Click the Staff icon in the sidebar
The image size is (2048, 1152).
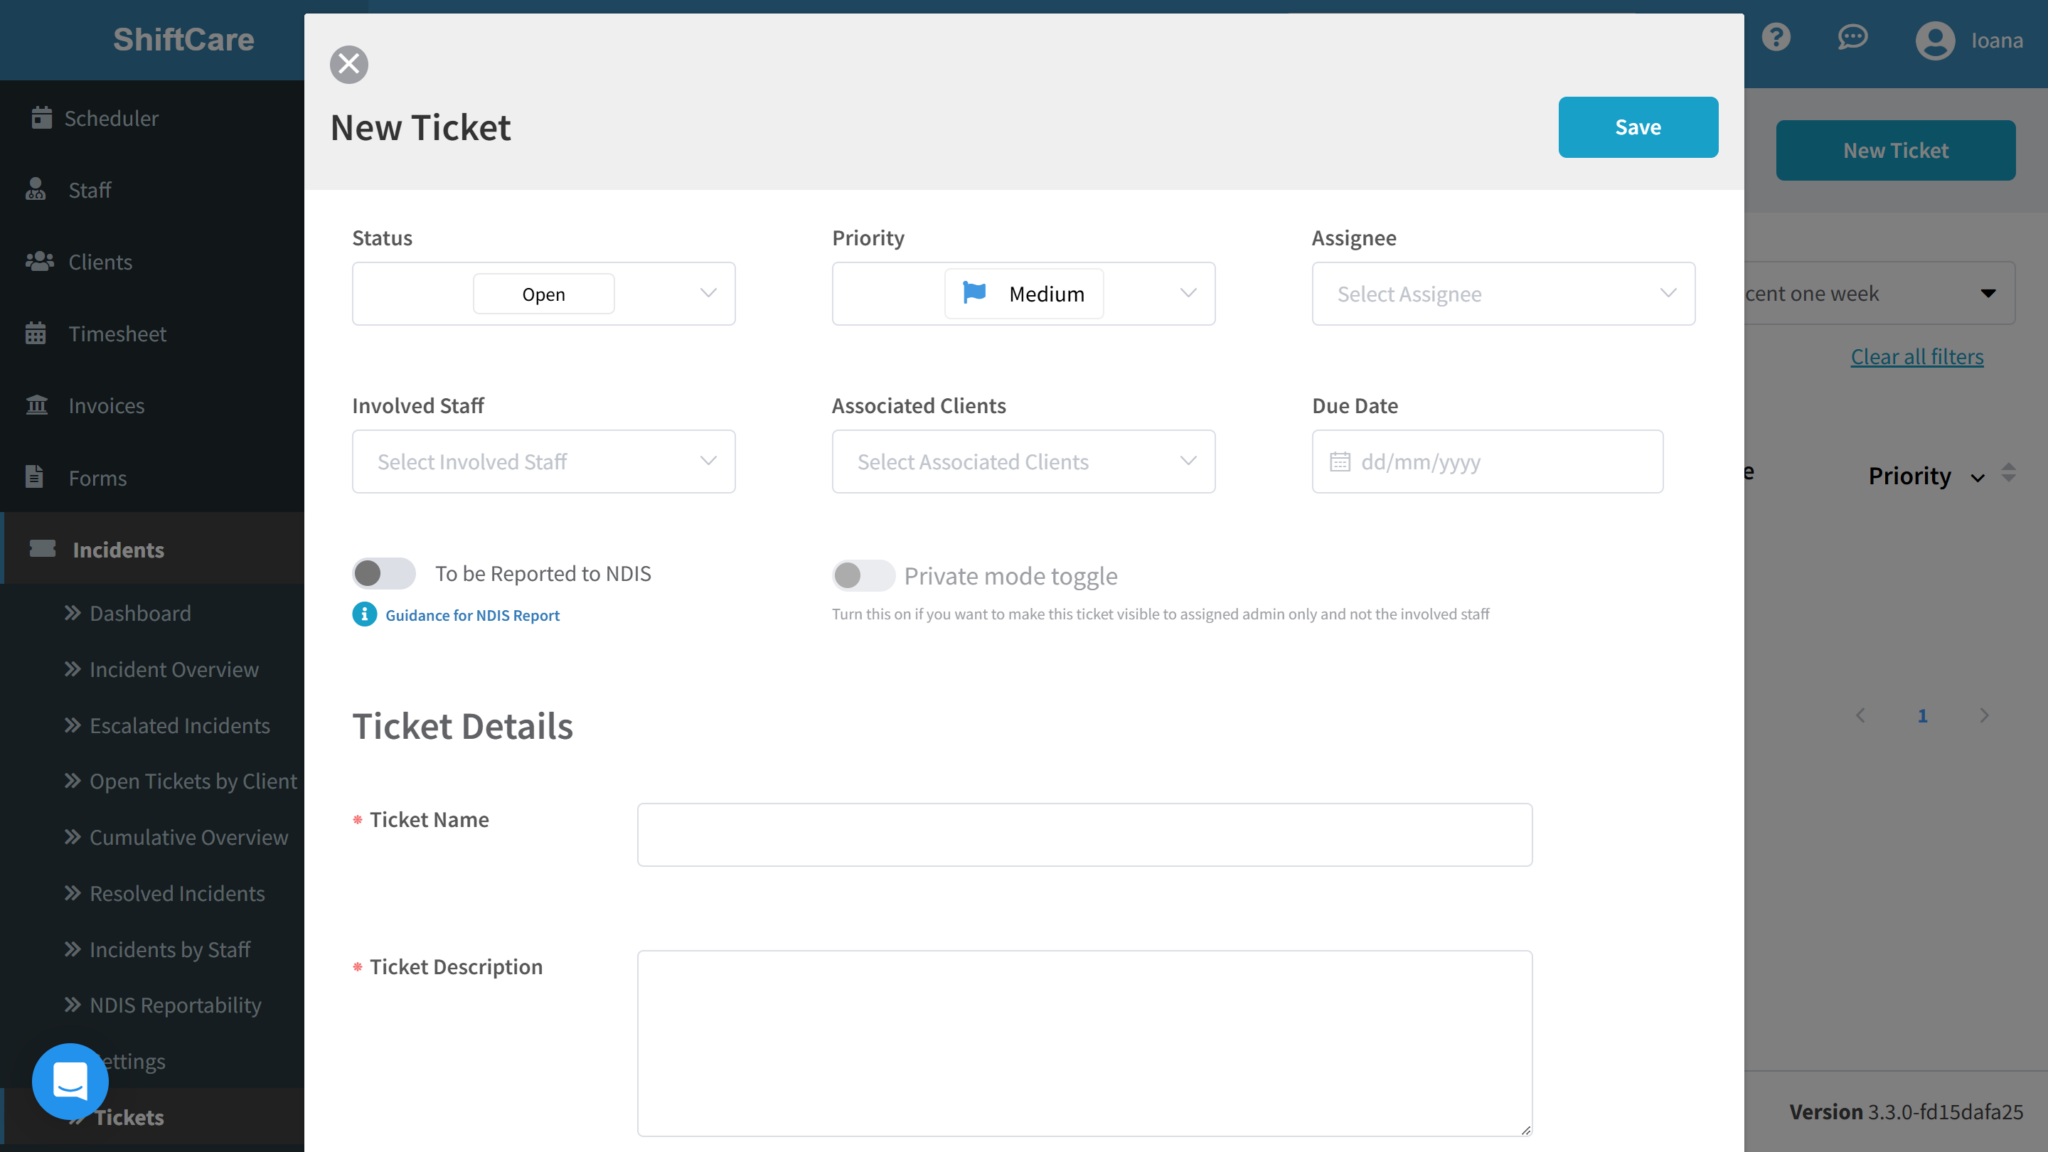[35, 189]
